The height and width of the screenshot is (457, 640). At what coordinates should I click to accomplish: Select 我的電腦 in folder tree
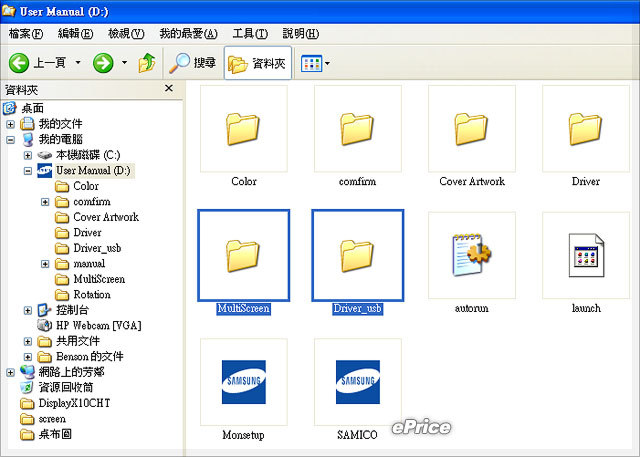[x=60, y=139]
